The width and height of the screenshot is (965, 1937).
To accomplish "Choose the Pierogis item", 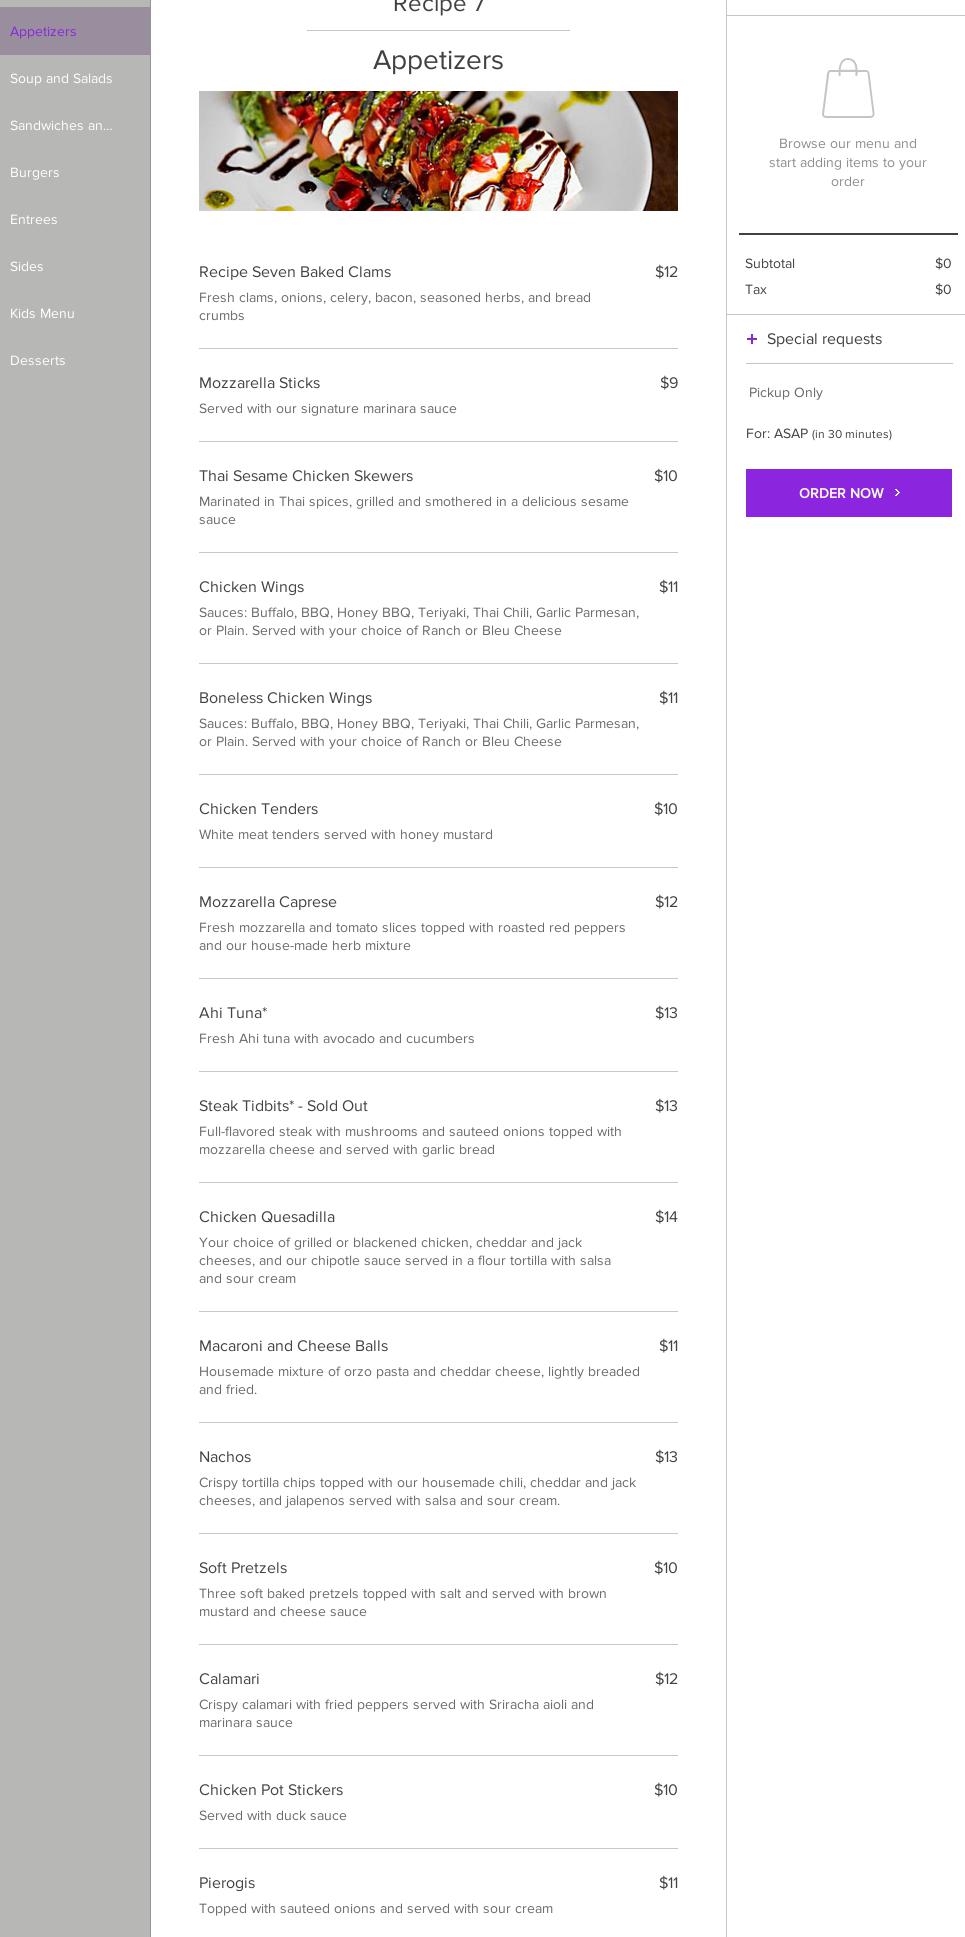I will click(x=438, y=1895).
